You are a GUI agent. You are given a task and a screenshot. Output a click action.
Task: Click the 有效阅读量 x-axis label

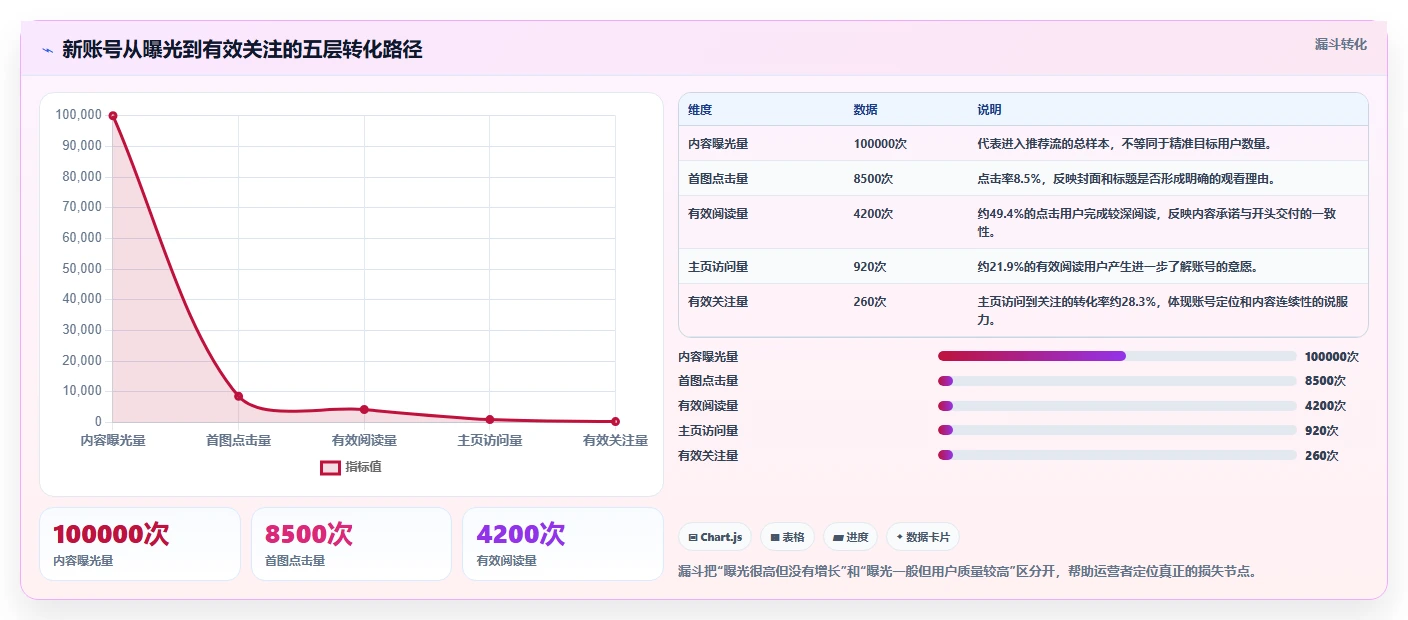(x=364, y=440)
